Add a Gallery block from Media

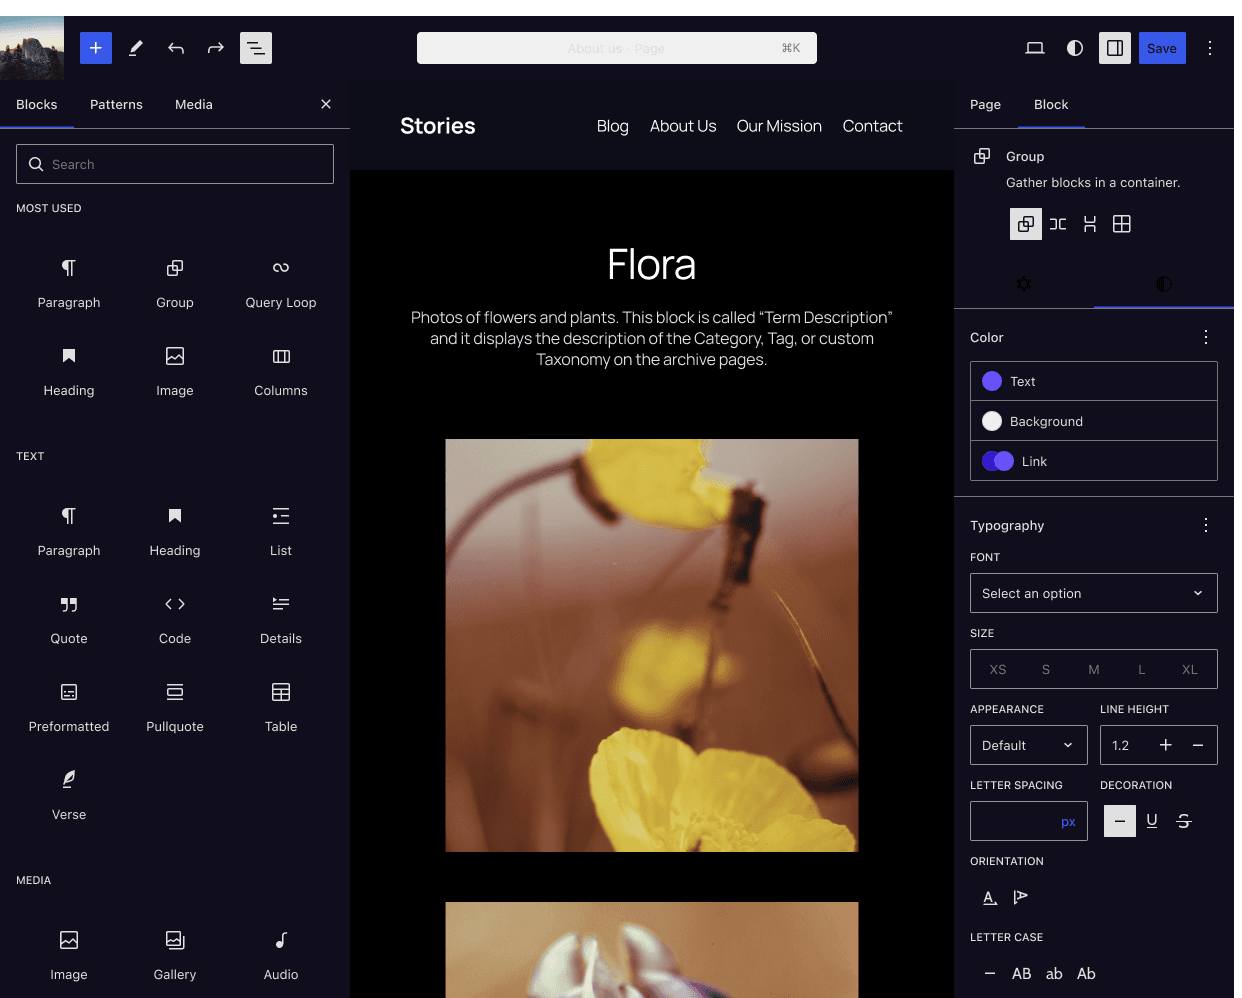click(x=175, y=954)
